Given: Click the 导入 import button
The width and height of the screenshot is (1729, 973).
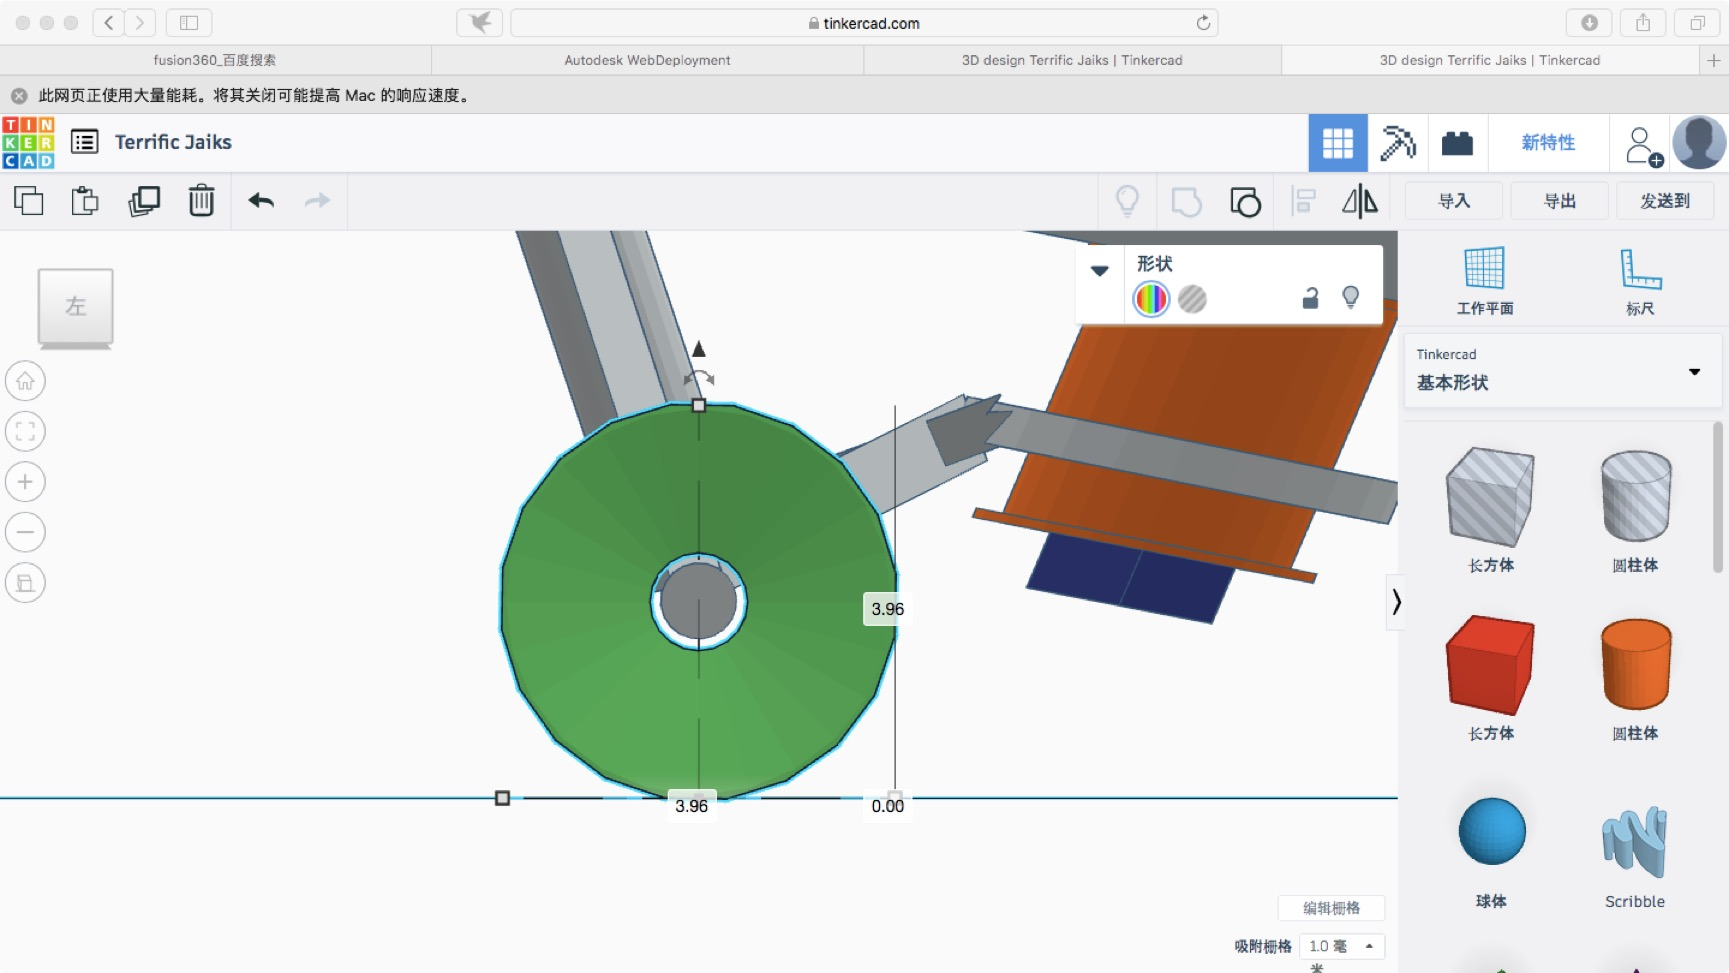Looking at the screenshot, I should (x=1454, y=201).
